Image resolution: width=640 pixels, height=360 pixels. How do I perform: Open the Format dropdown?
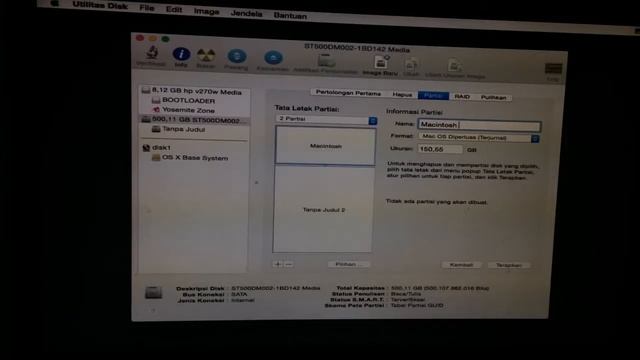click(479, 138)
